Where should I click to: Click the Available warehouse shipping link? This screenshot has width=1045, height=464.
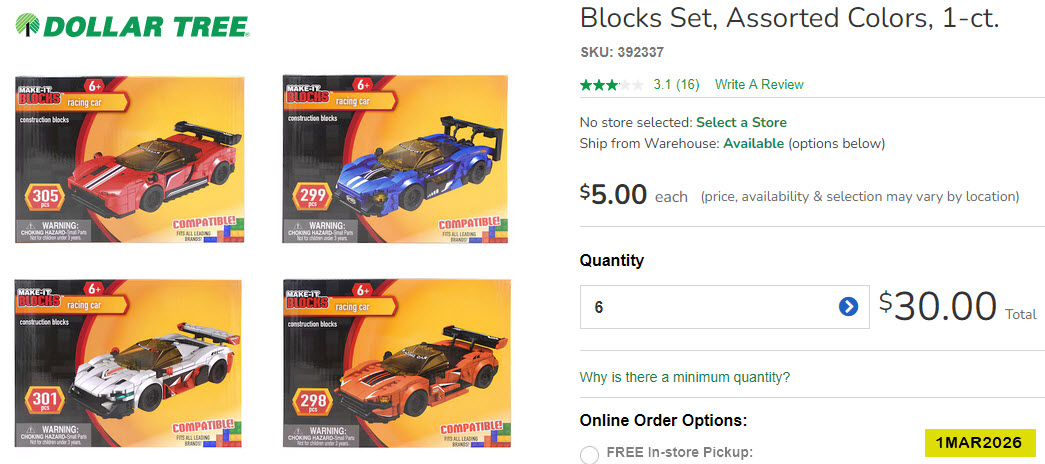pyautogui.click(x=753, y=143)
